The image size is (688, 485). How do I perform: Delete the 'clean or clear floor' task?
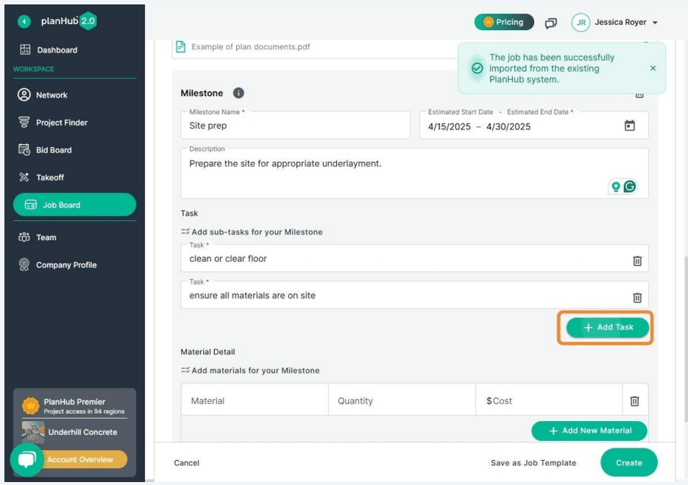tap(637, 260)
